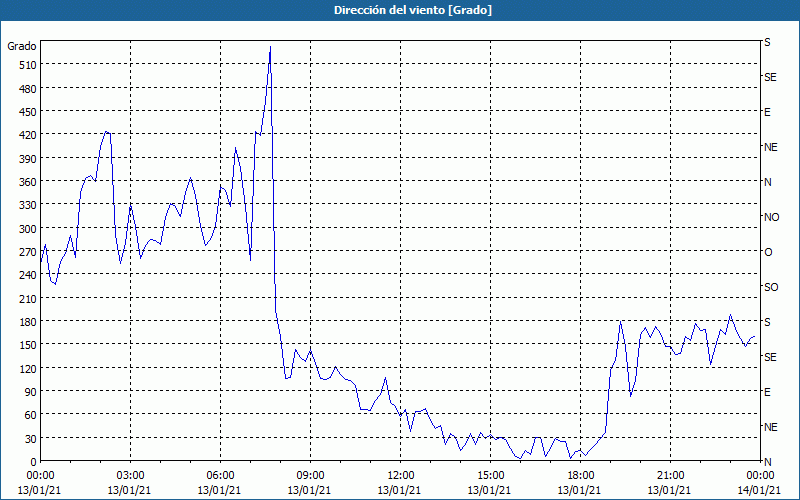Click the 150 degree axis label
The image size is (800, 500).
pyautogui.click(x=28, y=345)
